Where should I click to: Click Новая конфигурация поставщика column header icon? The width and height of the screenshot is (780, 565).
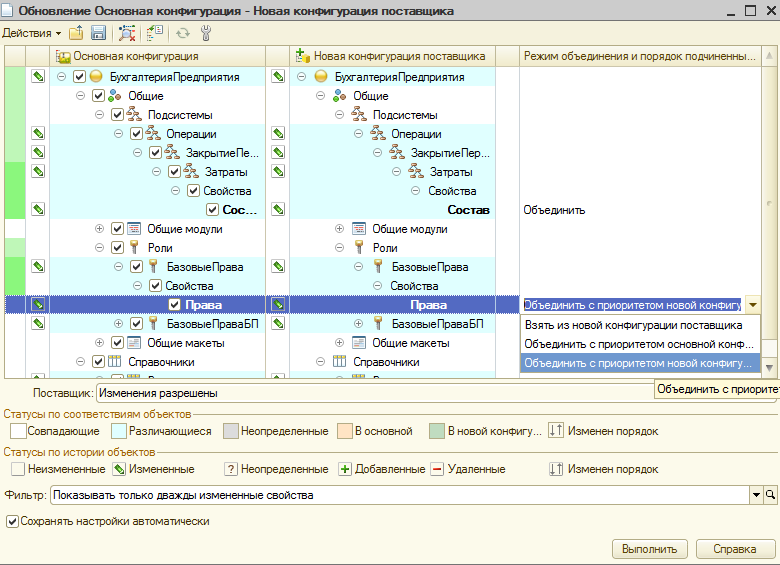click(x=302, y=56)
